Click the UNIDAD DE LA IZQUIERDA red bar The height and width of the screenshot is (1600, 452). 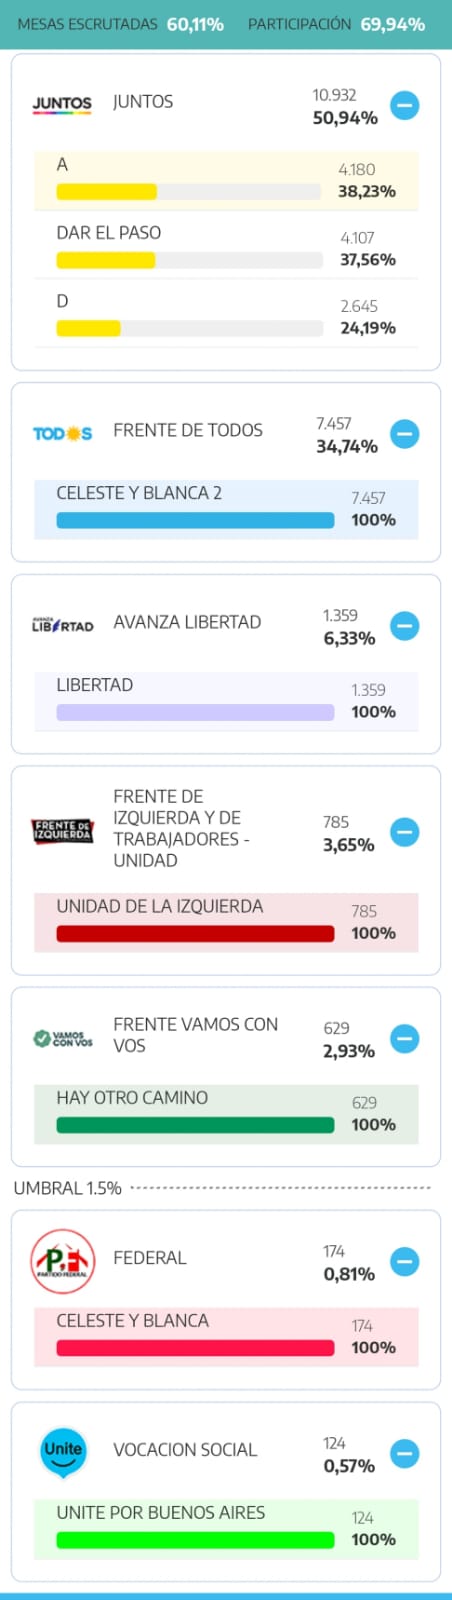[x=195, y=934]
